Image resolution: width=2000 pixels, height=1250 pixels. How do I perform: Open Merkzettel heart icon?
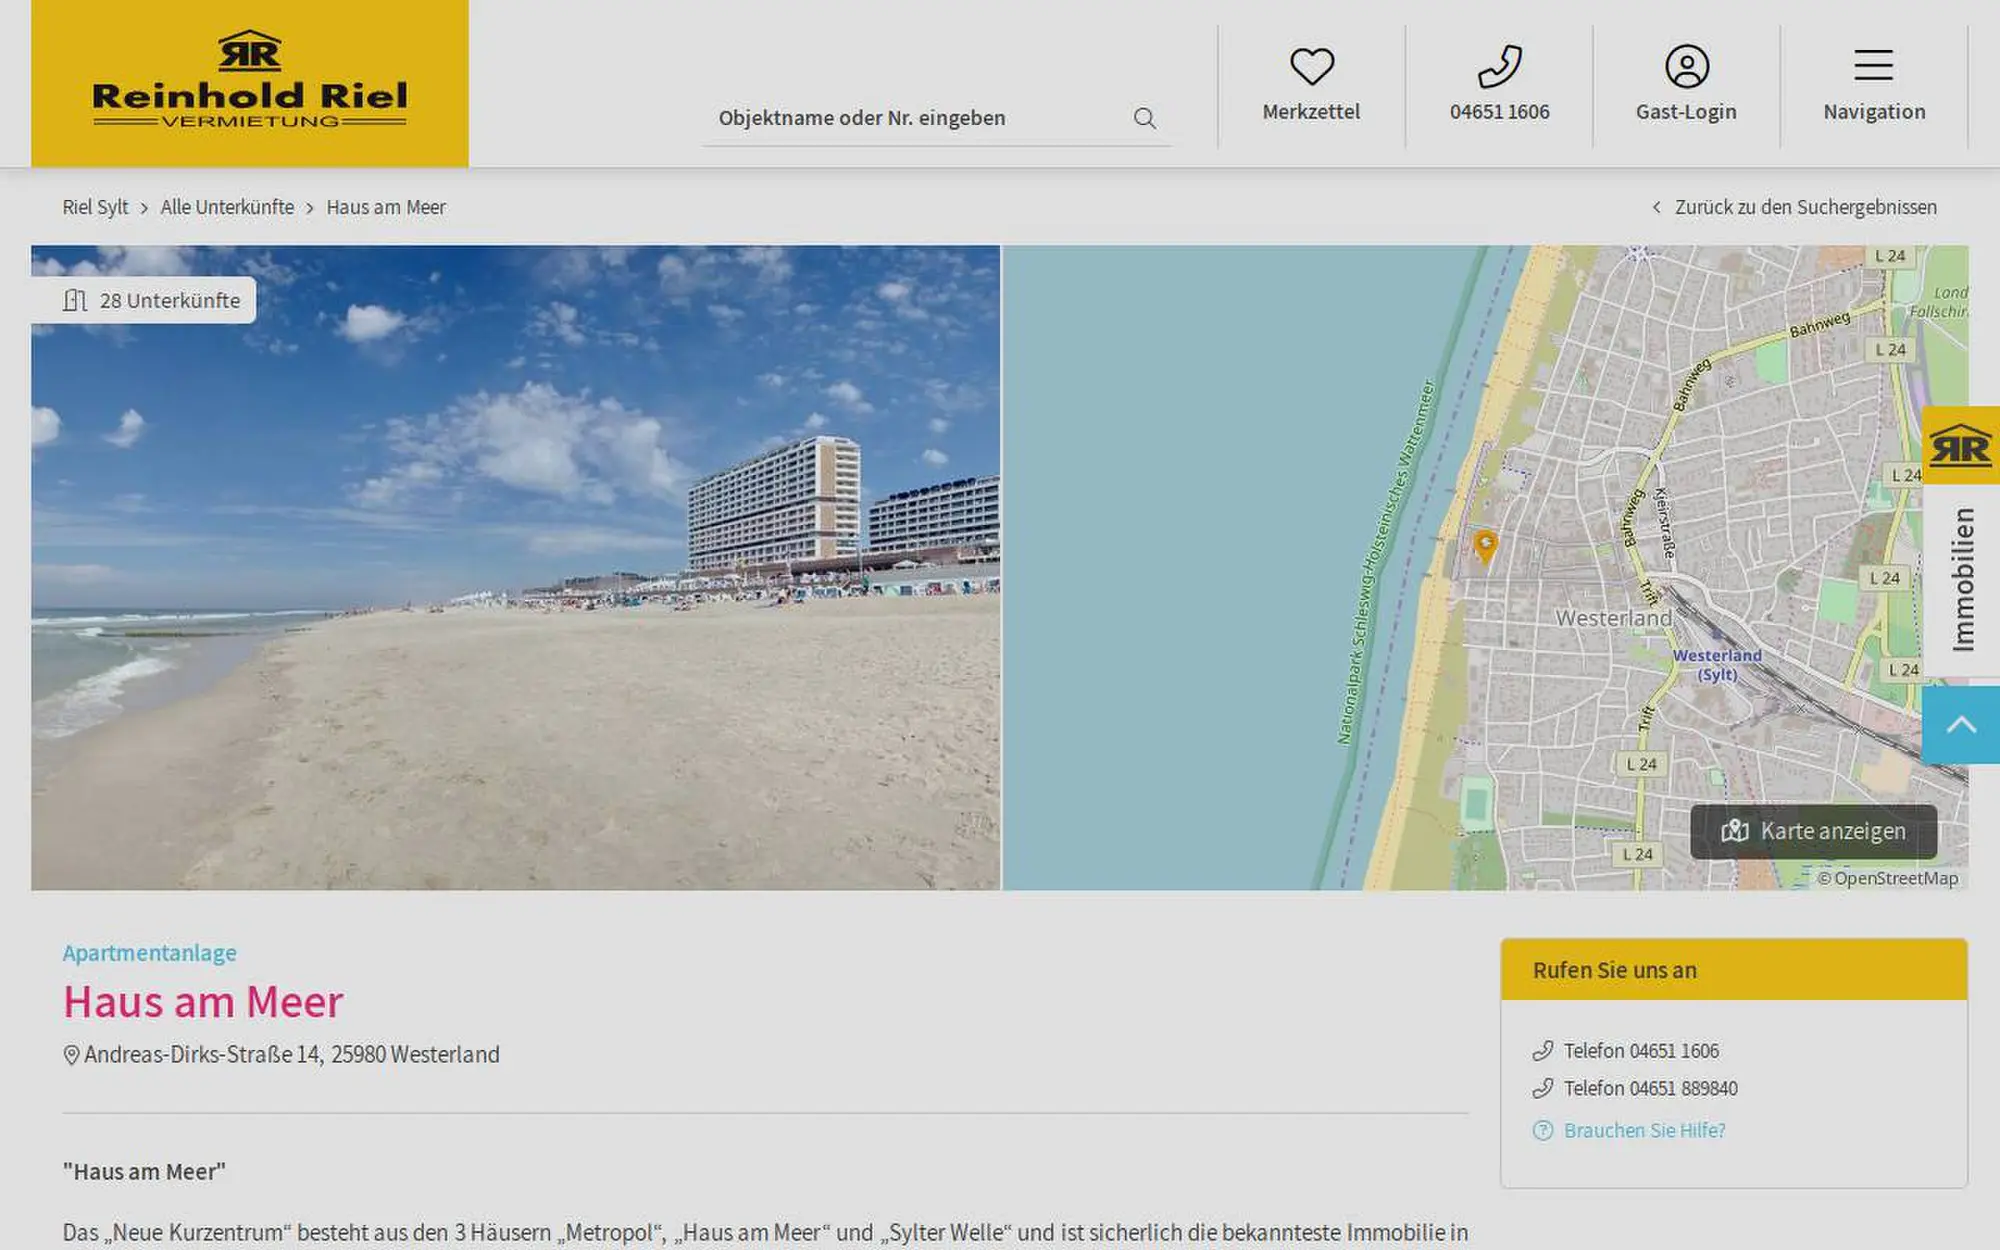[1311, 67]
